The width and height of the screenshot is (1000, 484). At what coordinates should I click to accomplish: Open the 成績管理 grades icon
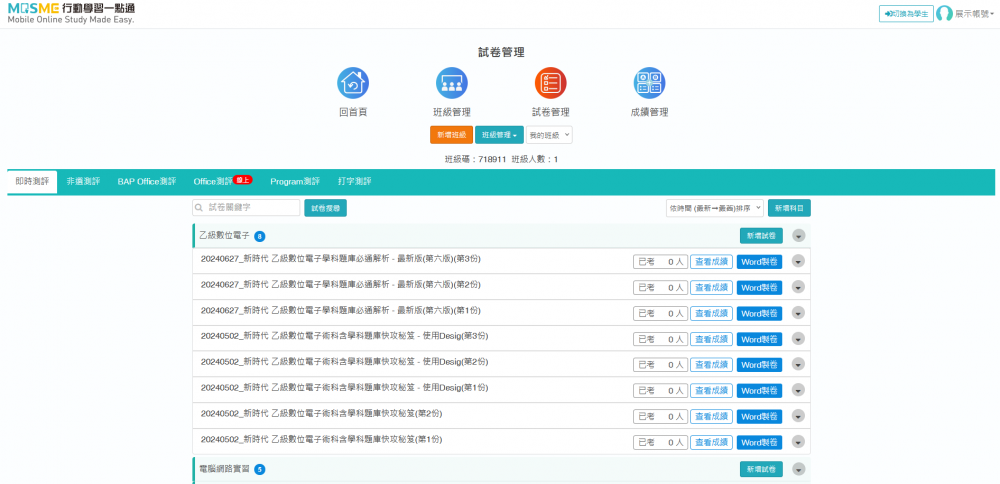pos(649,83)
